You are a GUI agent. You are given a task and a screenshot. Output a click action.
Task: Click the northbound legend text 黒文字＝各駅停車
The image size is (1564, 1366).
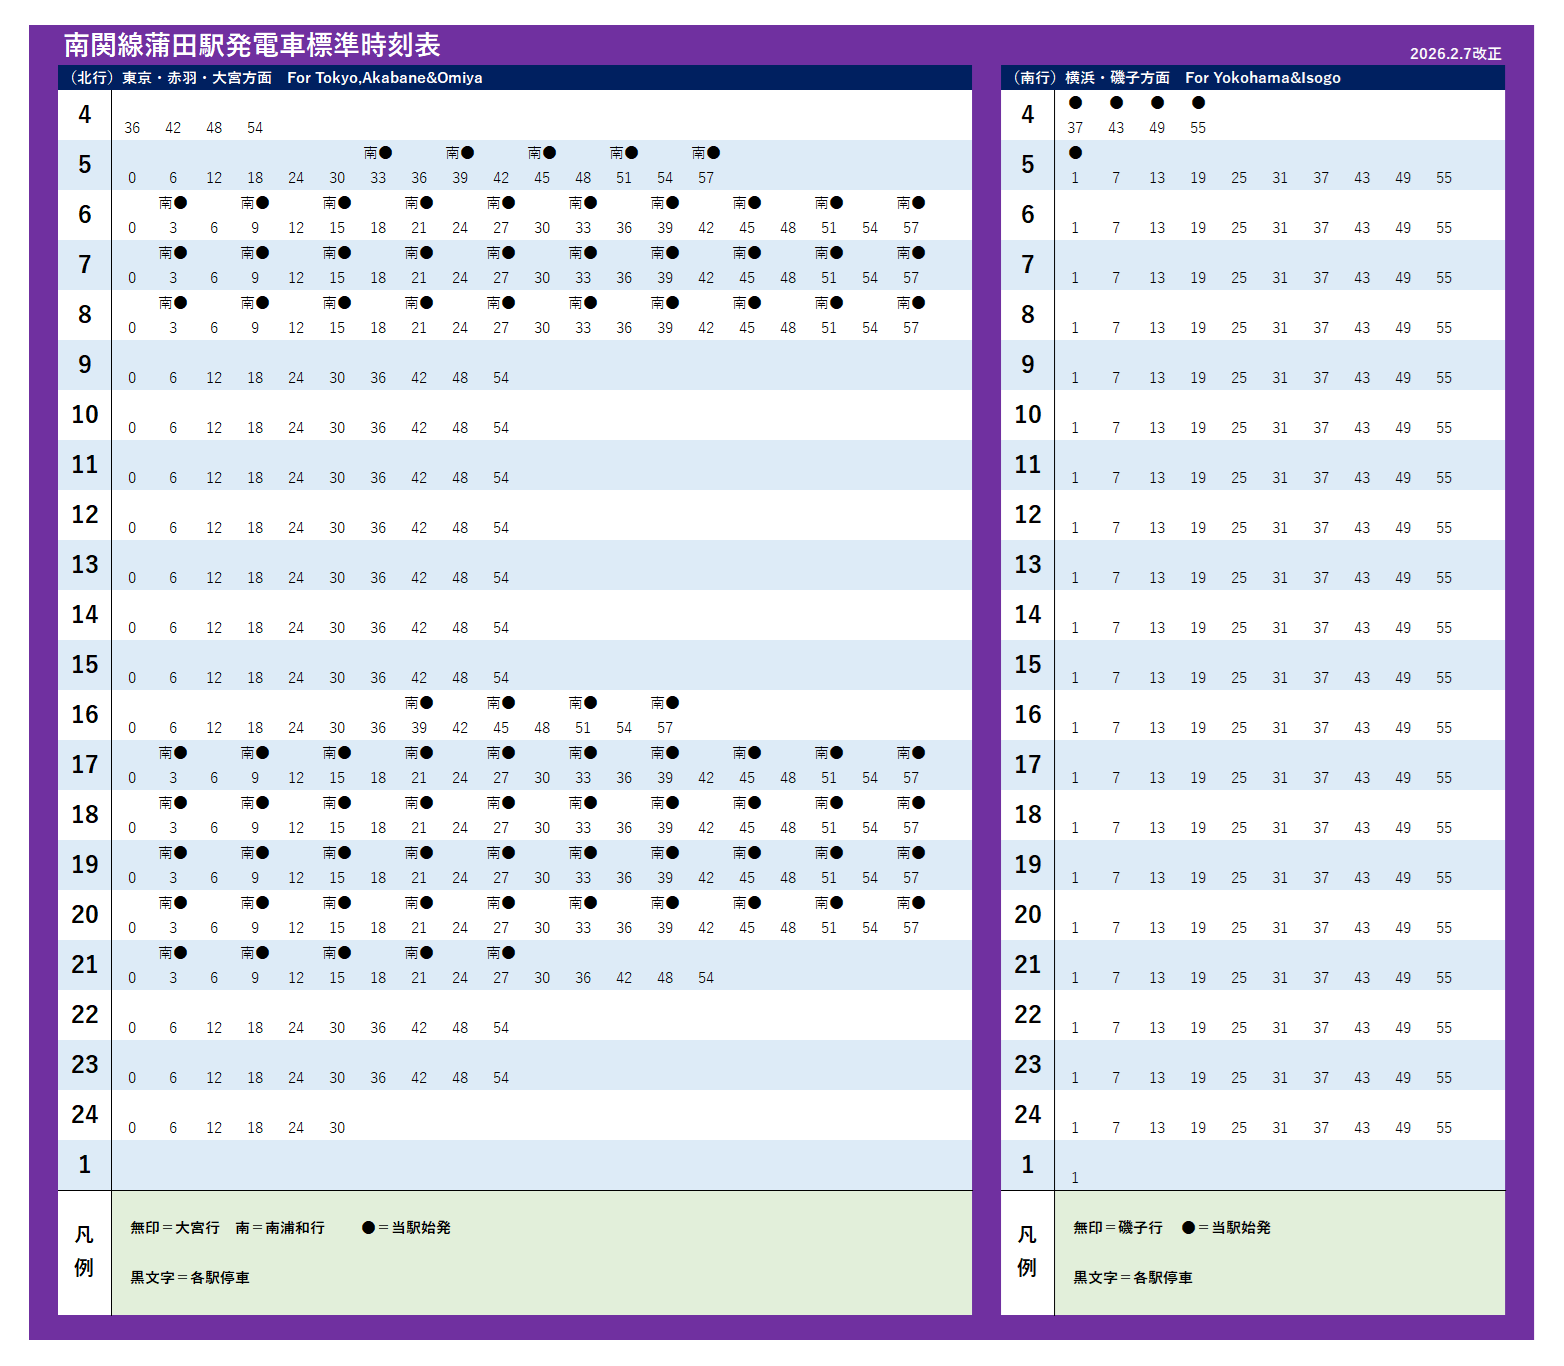click(x=190, y=1277)
